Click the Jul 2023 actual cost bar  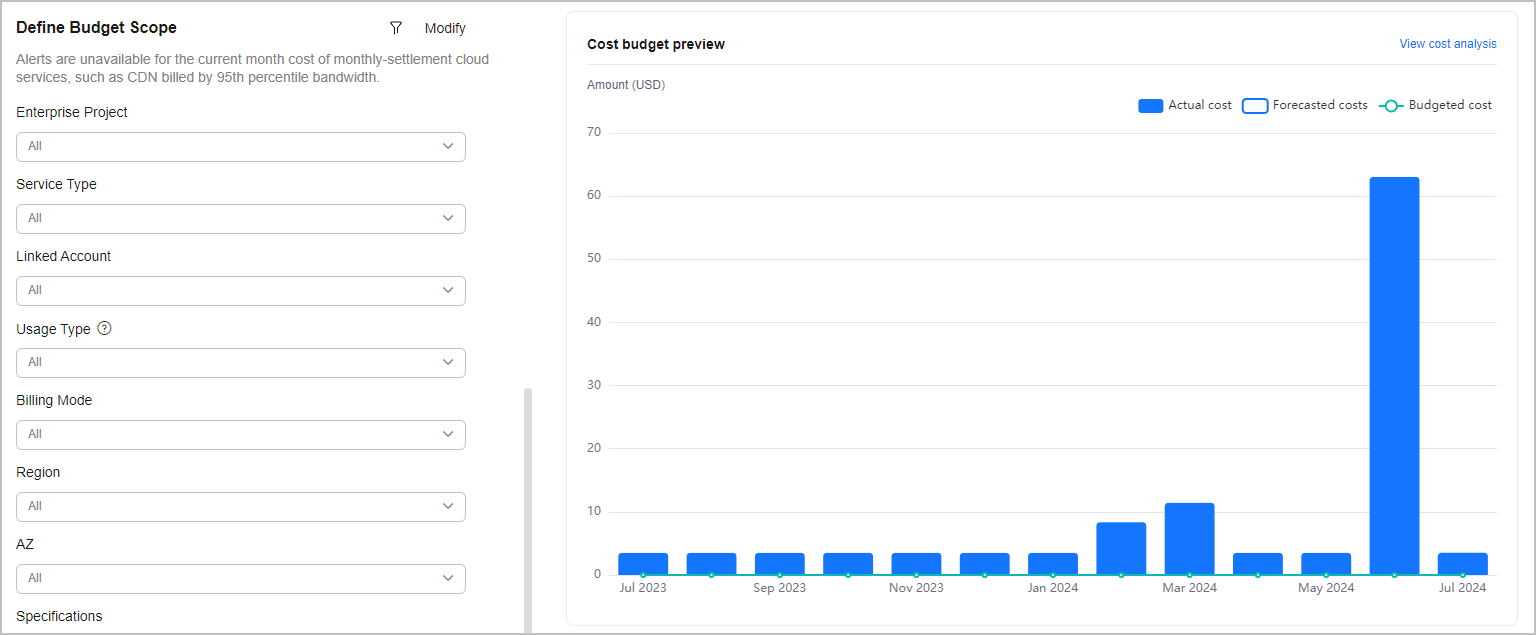643,564
